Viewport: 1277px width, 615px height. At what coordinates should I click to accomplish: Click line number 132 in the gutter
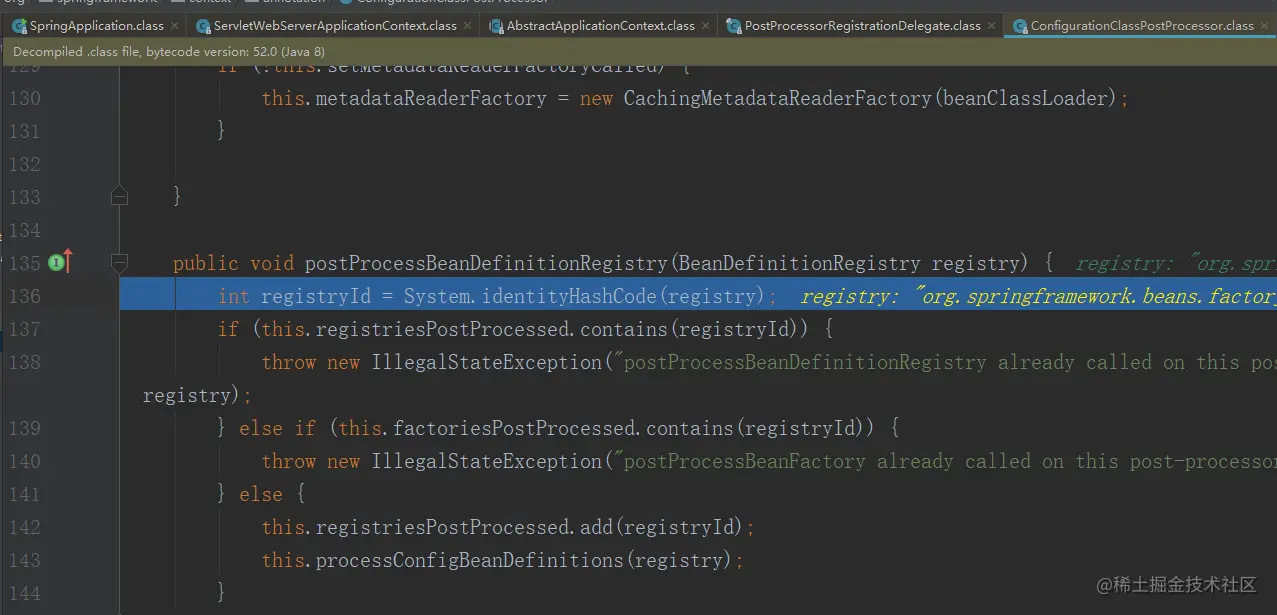click(25, 164)
